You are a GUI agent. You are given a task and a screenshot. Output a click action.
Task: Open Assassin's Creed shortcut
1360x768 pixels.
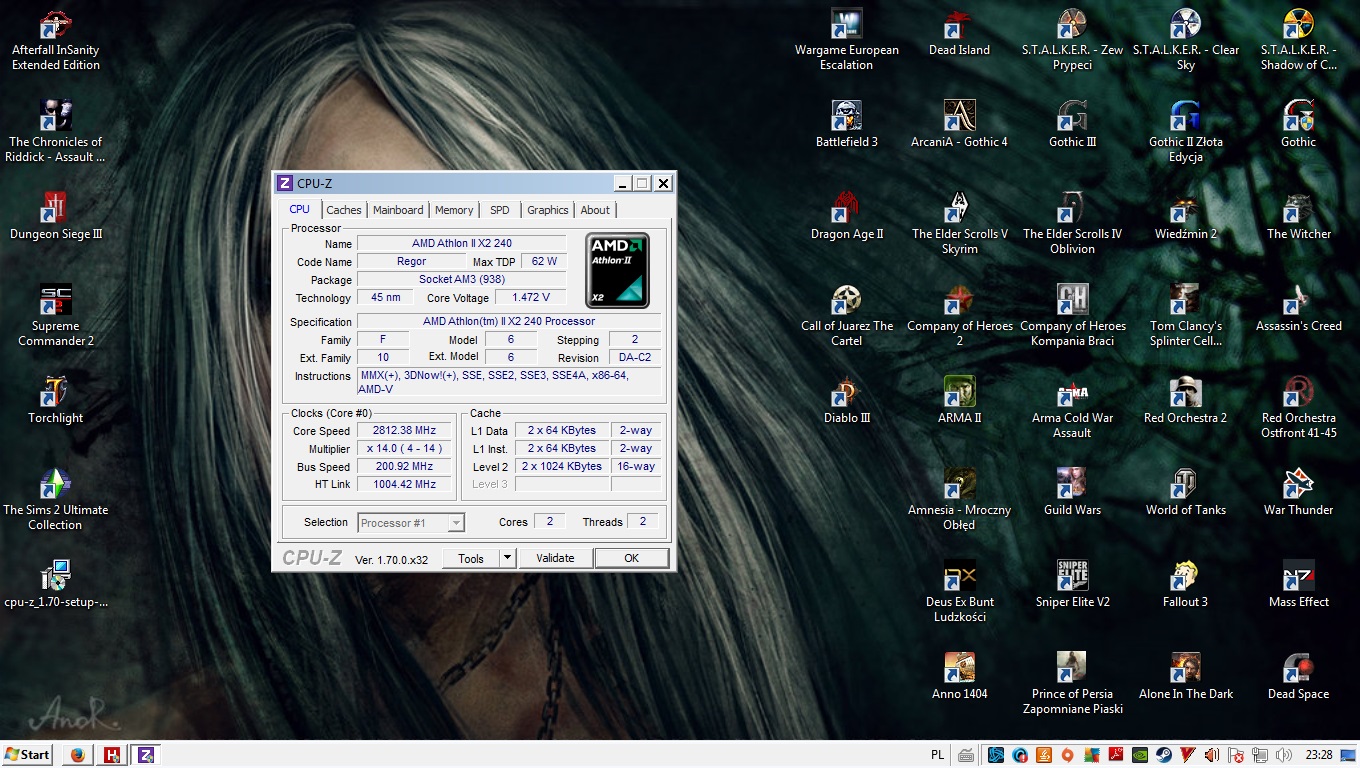[1298, 309]
